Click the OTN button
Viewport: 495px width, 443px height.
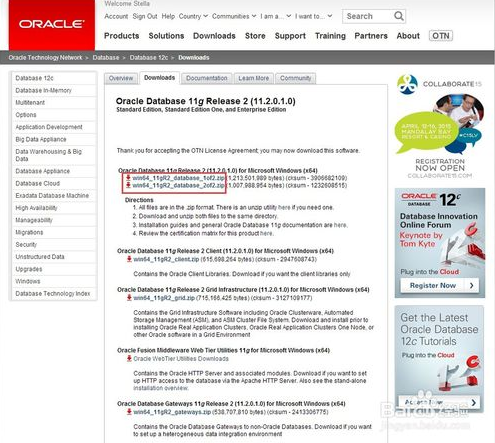pyautogui.click(x=441, y=36)
